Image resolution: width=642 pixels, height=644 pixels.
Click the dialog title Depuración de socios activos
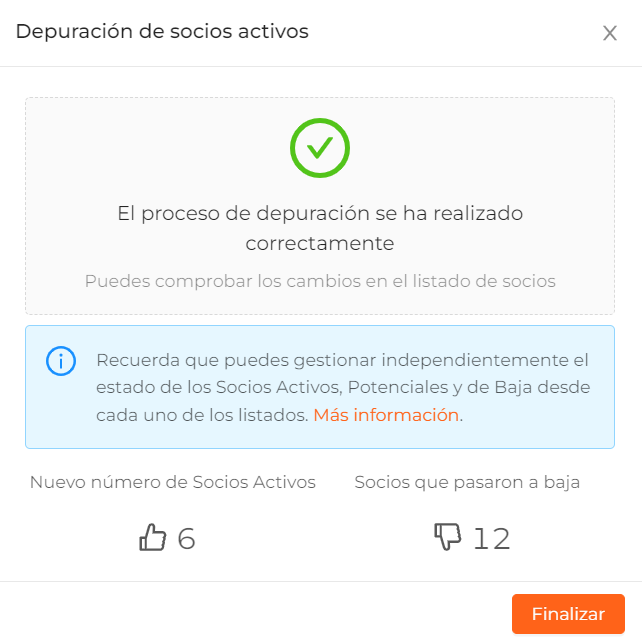point(162,32)
